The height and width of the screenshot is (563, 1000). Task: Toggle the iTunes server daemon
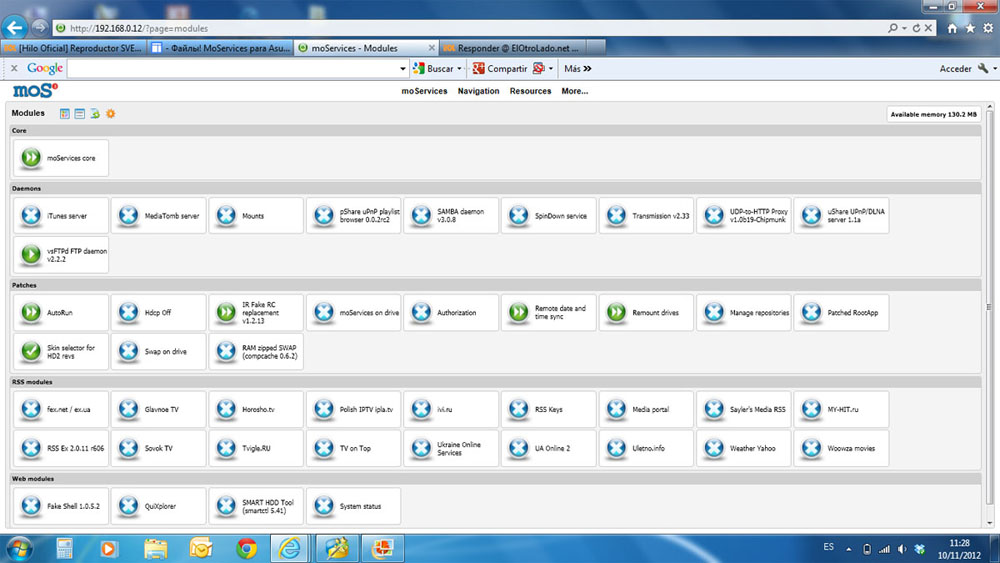[31, 216]
